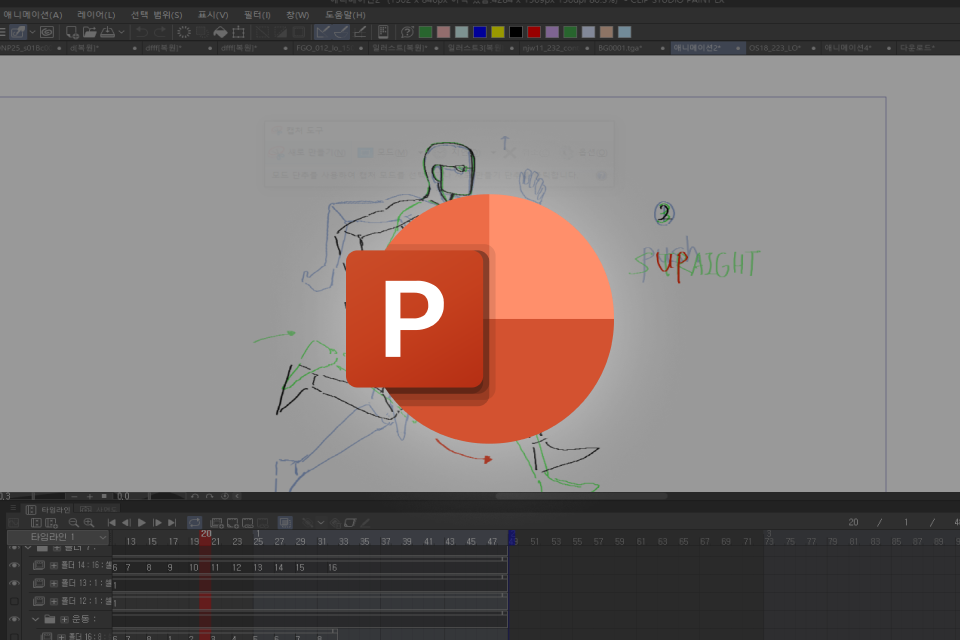
Task: Click the Clip Studio swirl icon
Action: 47,32
